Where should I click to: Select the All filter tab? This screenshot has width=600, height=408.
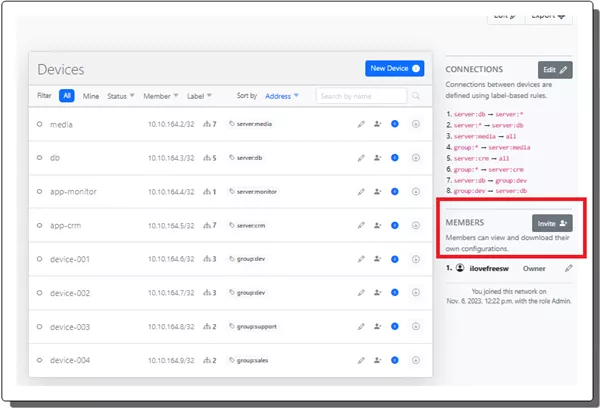[67, 96]
